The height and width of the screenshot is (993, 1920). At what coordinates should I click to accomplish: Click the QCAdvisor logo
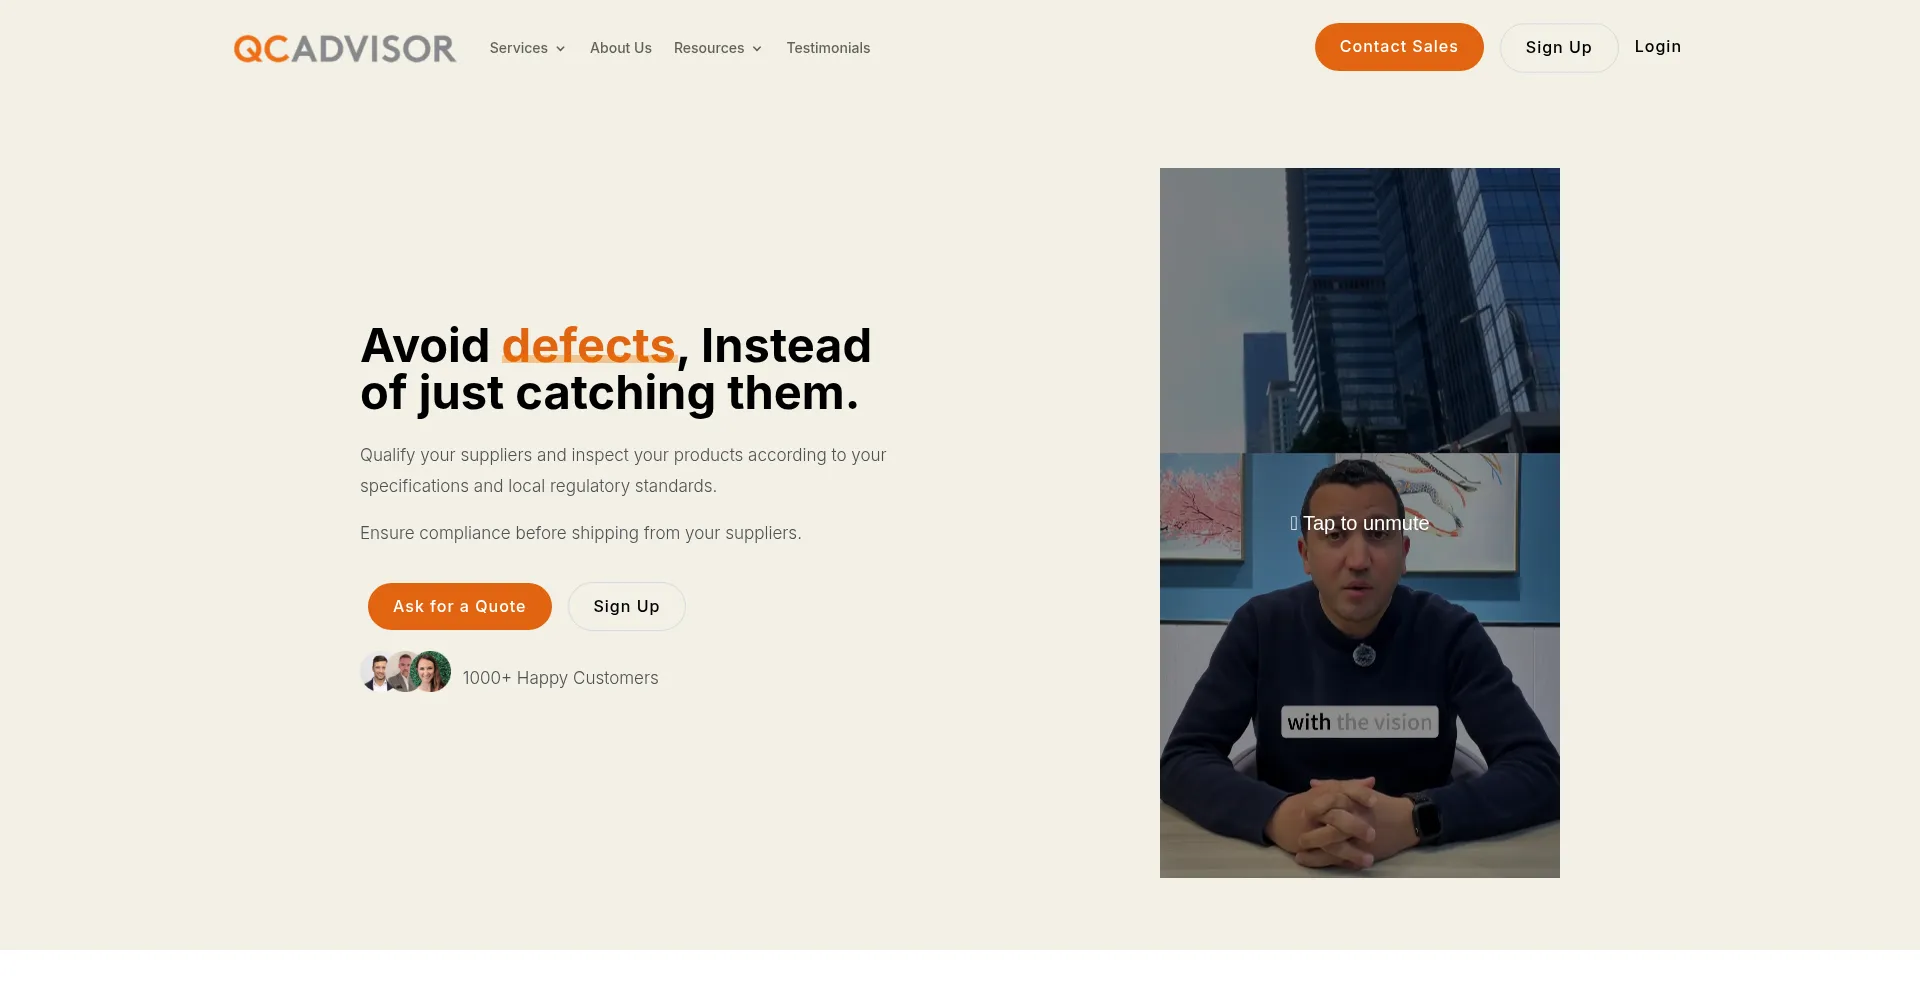[345, 48]
